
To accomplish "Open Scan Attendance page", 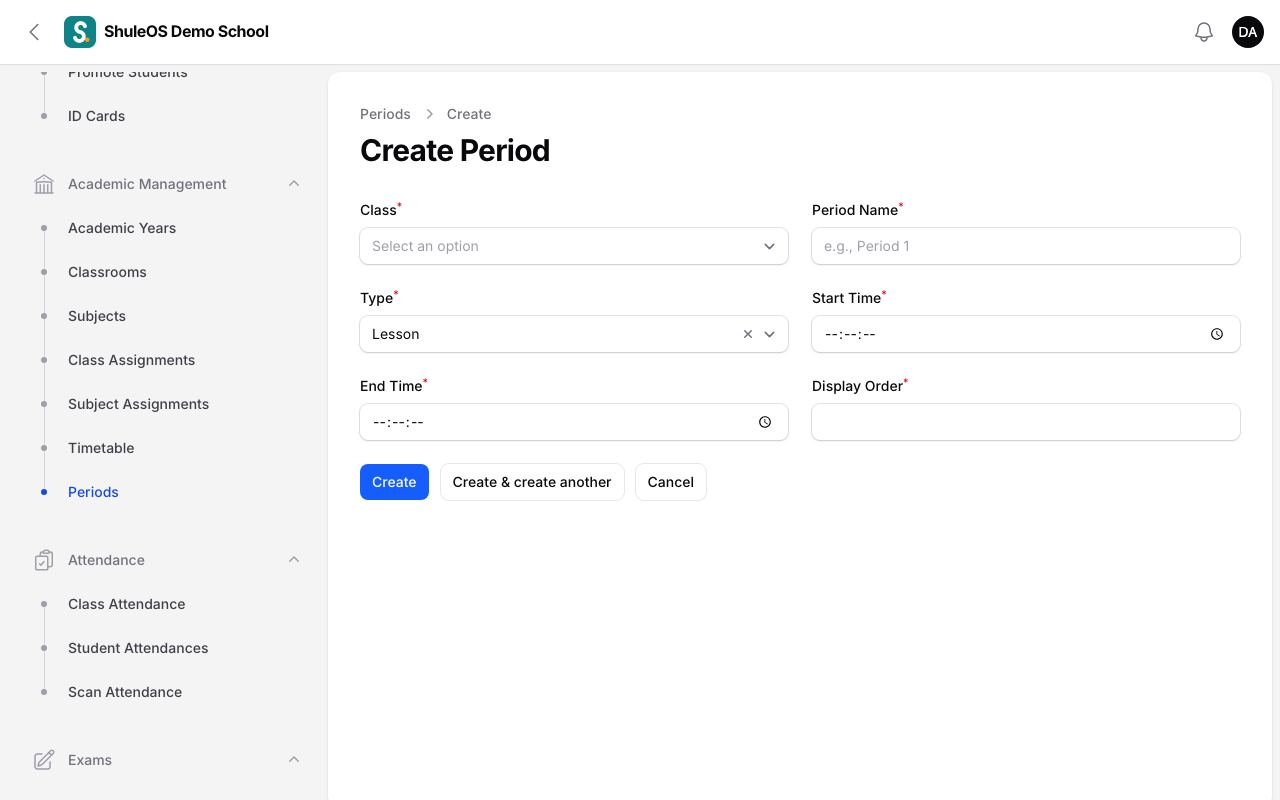I will pos(125,692).
